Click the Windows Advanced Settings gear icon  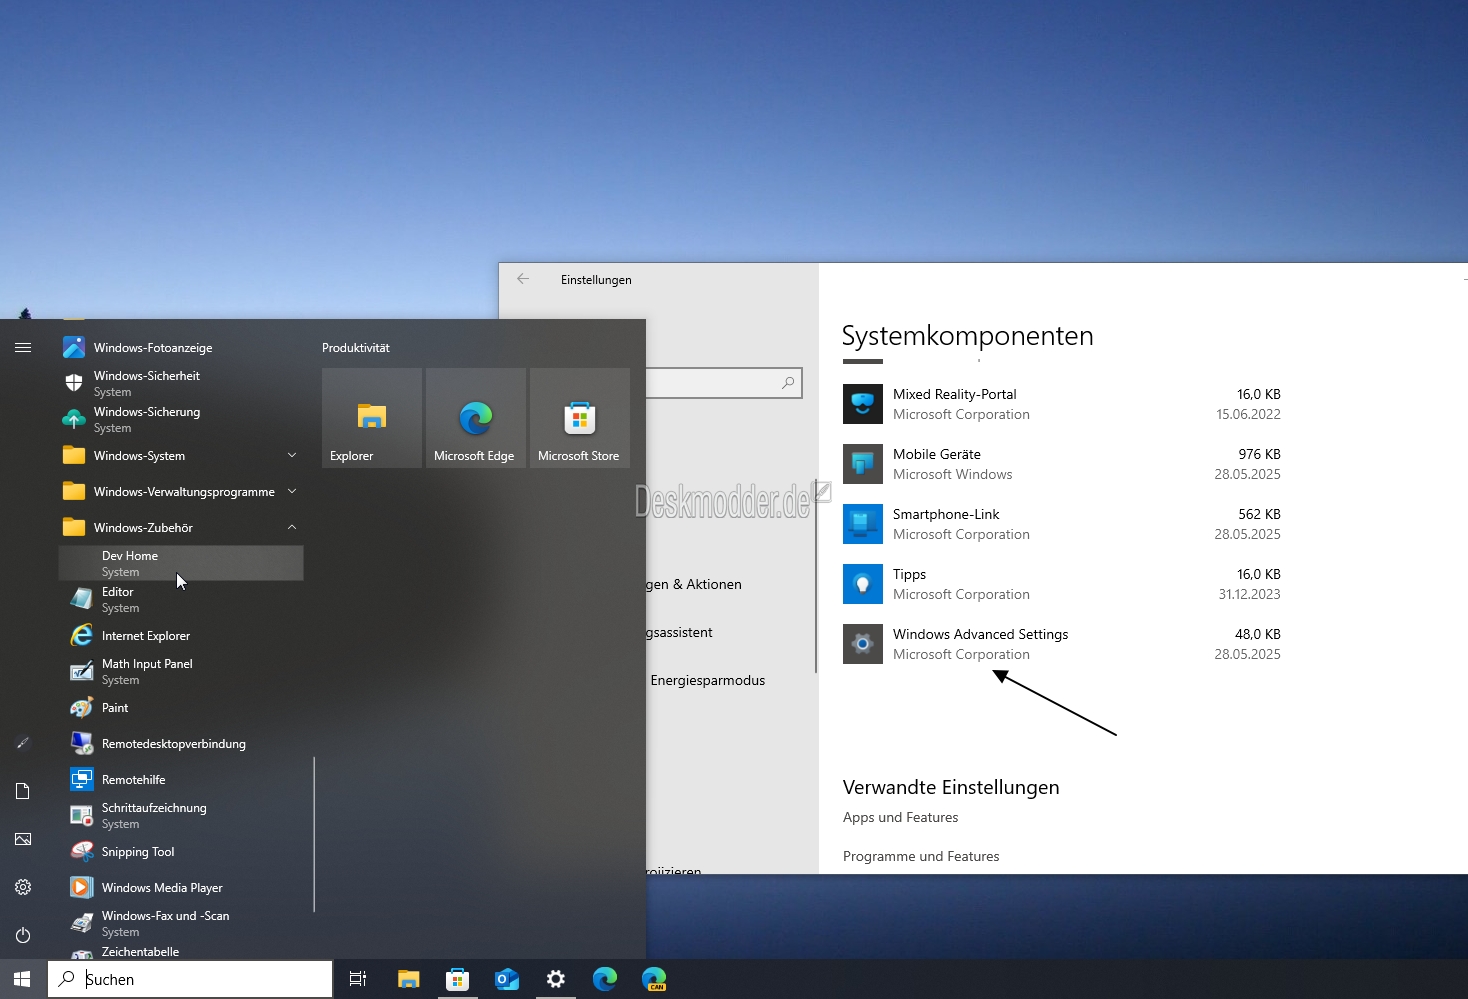(x=863, y=644)
